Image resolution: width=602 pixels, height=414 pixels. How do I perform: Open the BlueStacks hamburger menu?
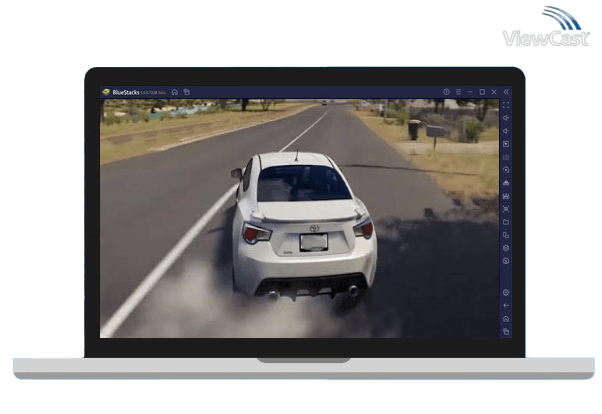458,92
